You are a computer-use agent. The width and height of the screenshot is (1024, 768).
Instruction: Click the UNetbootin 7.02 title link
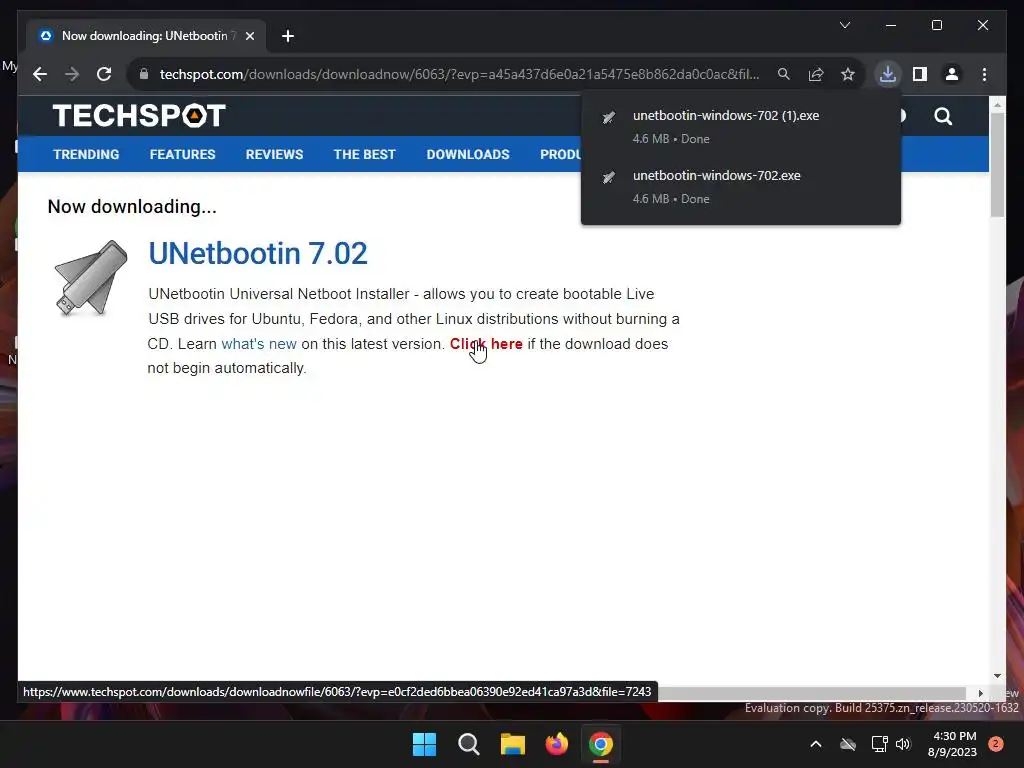click(x=258, y=253)
